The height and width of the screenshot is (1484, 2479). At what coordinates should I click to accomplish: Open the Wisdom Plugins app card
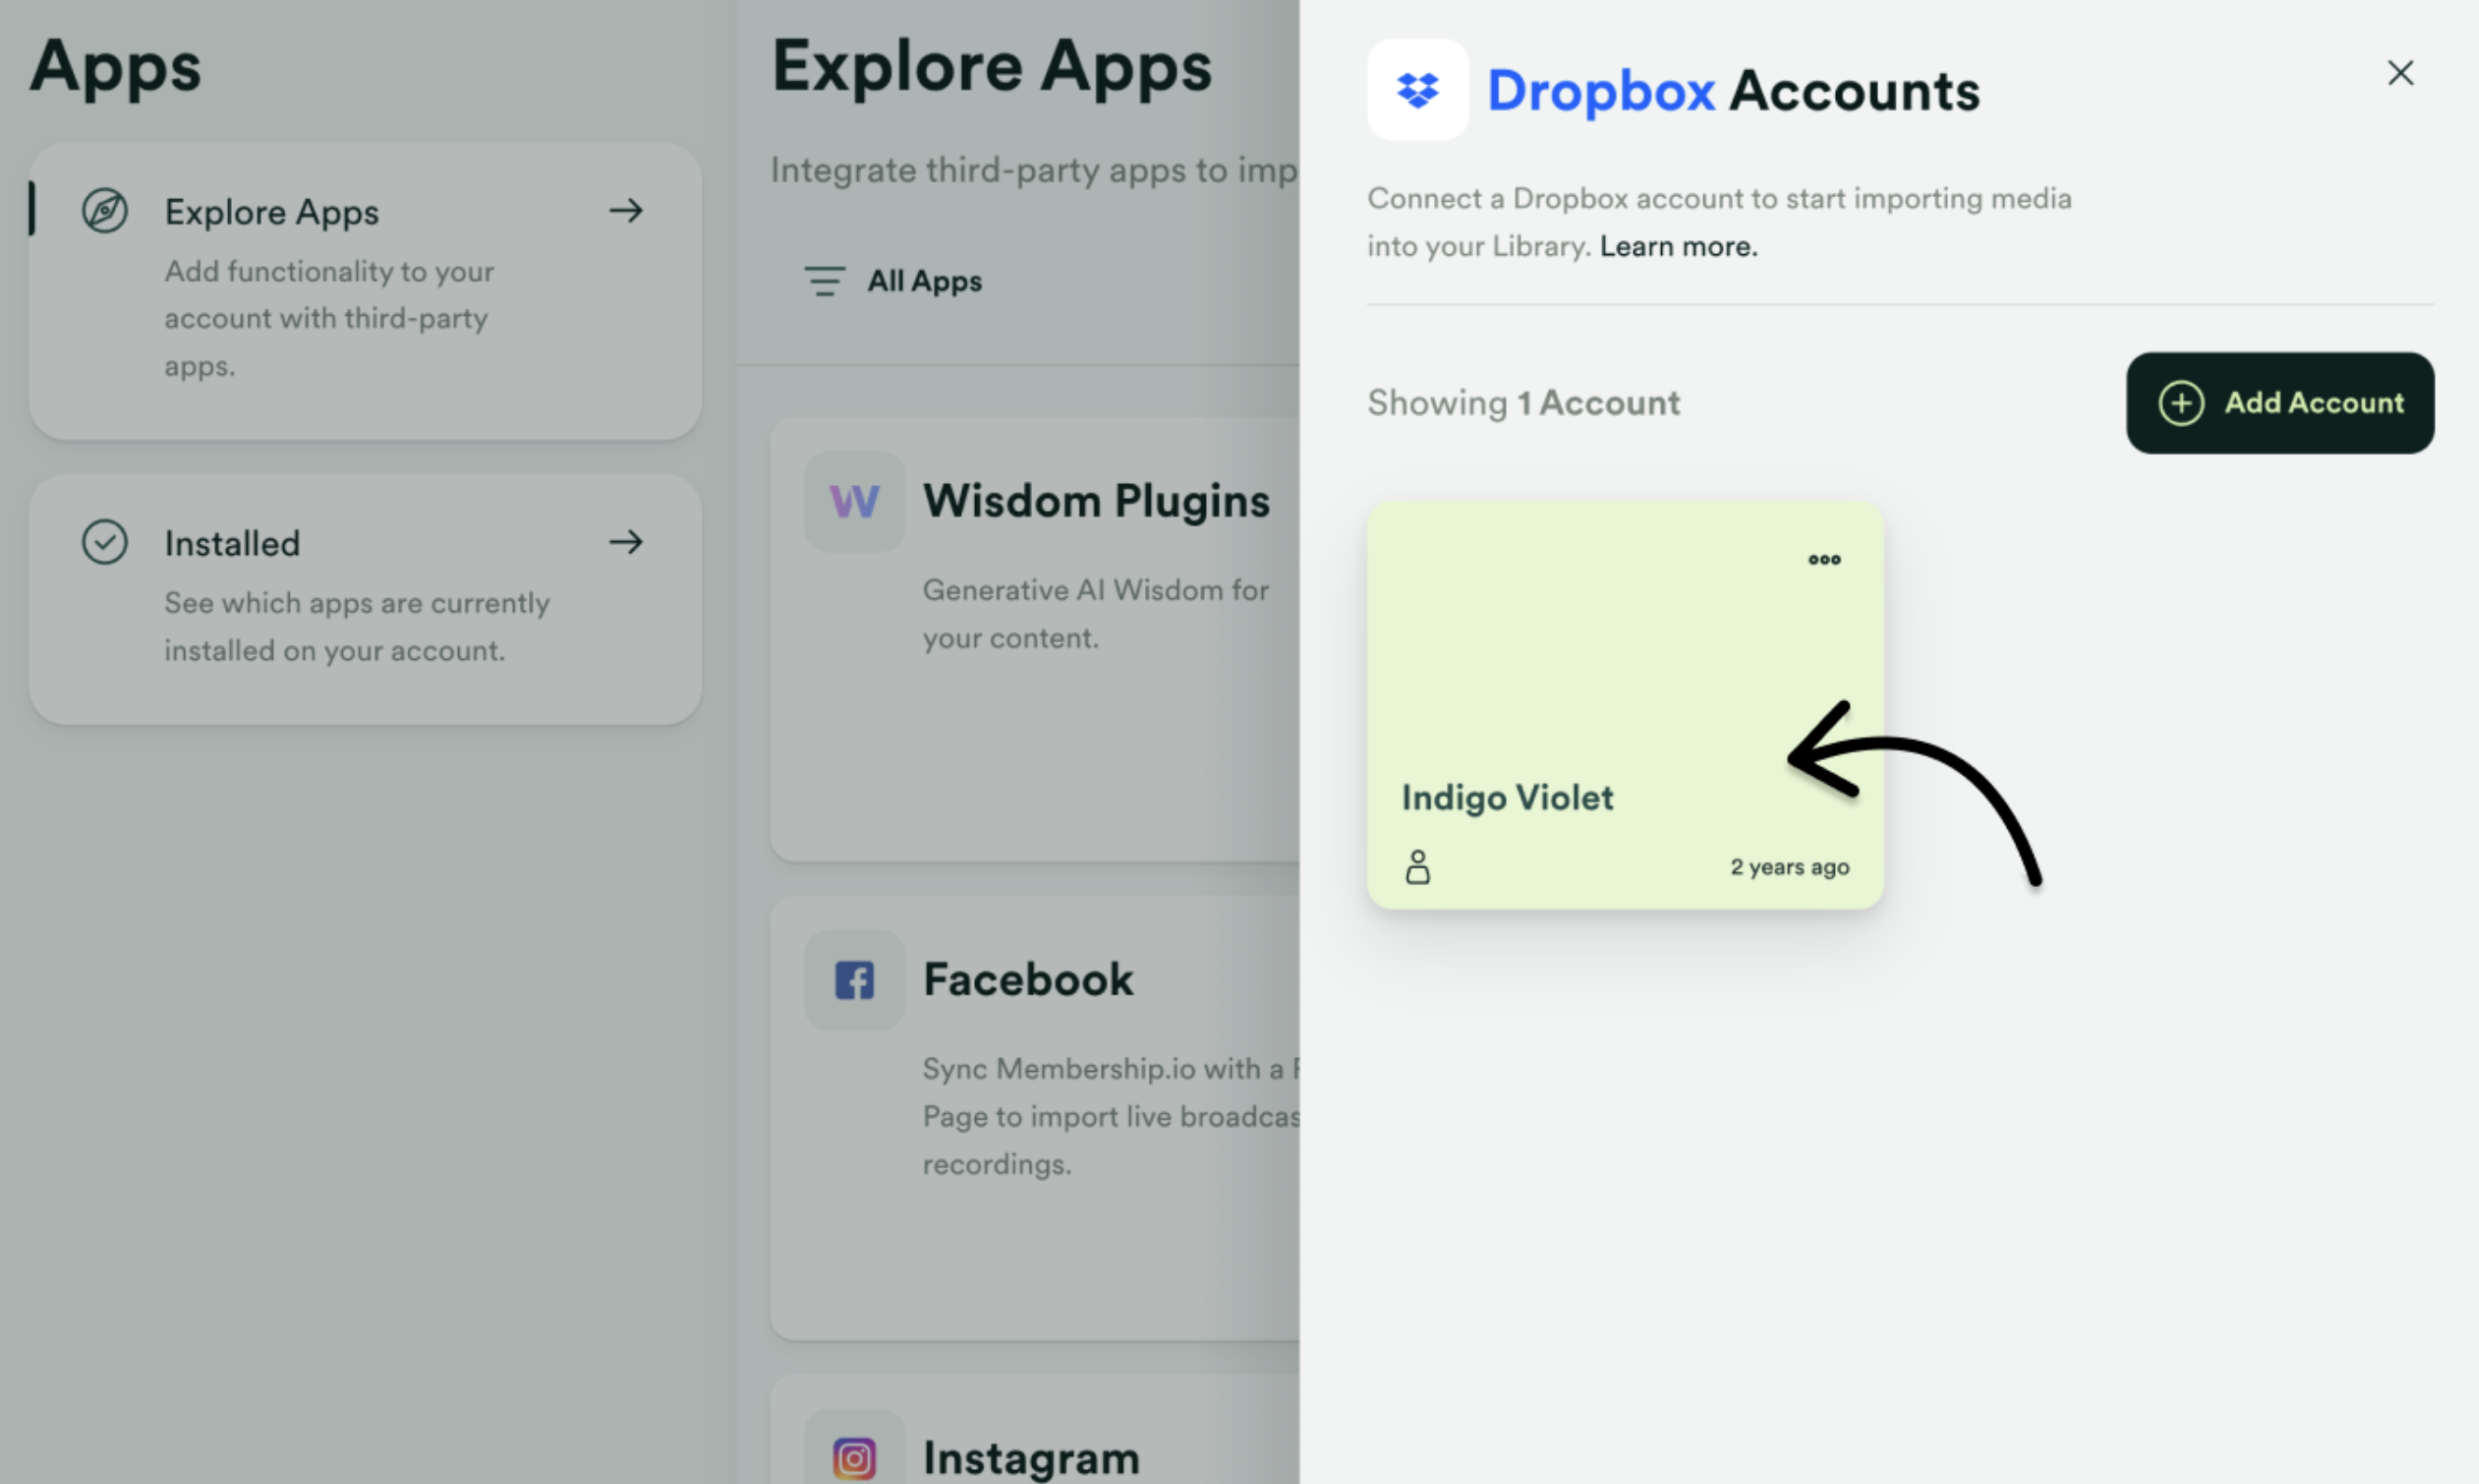tap(1035, 639)
